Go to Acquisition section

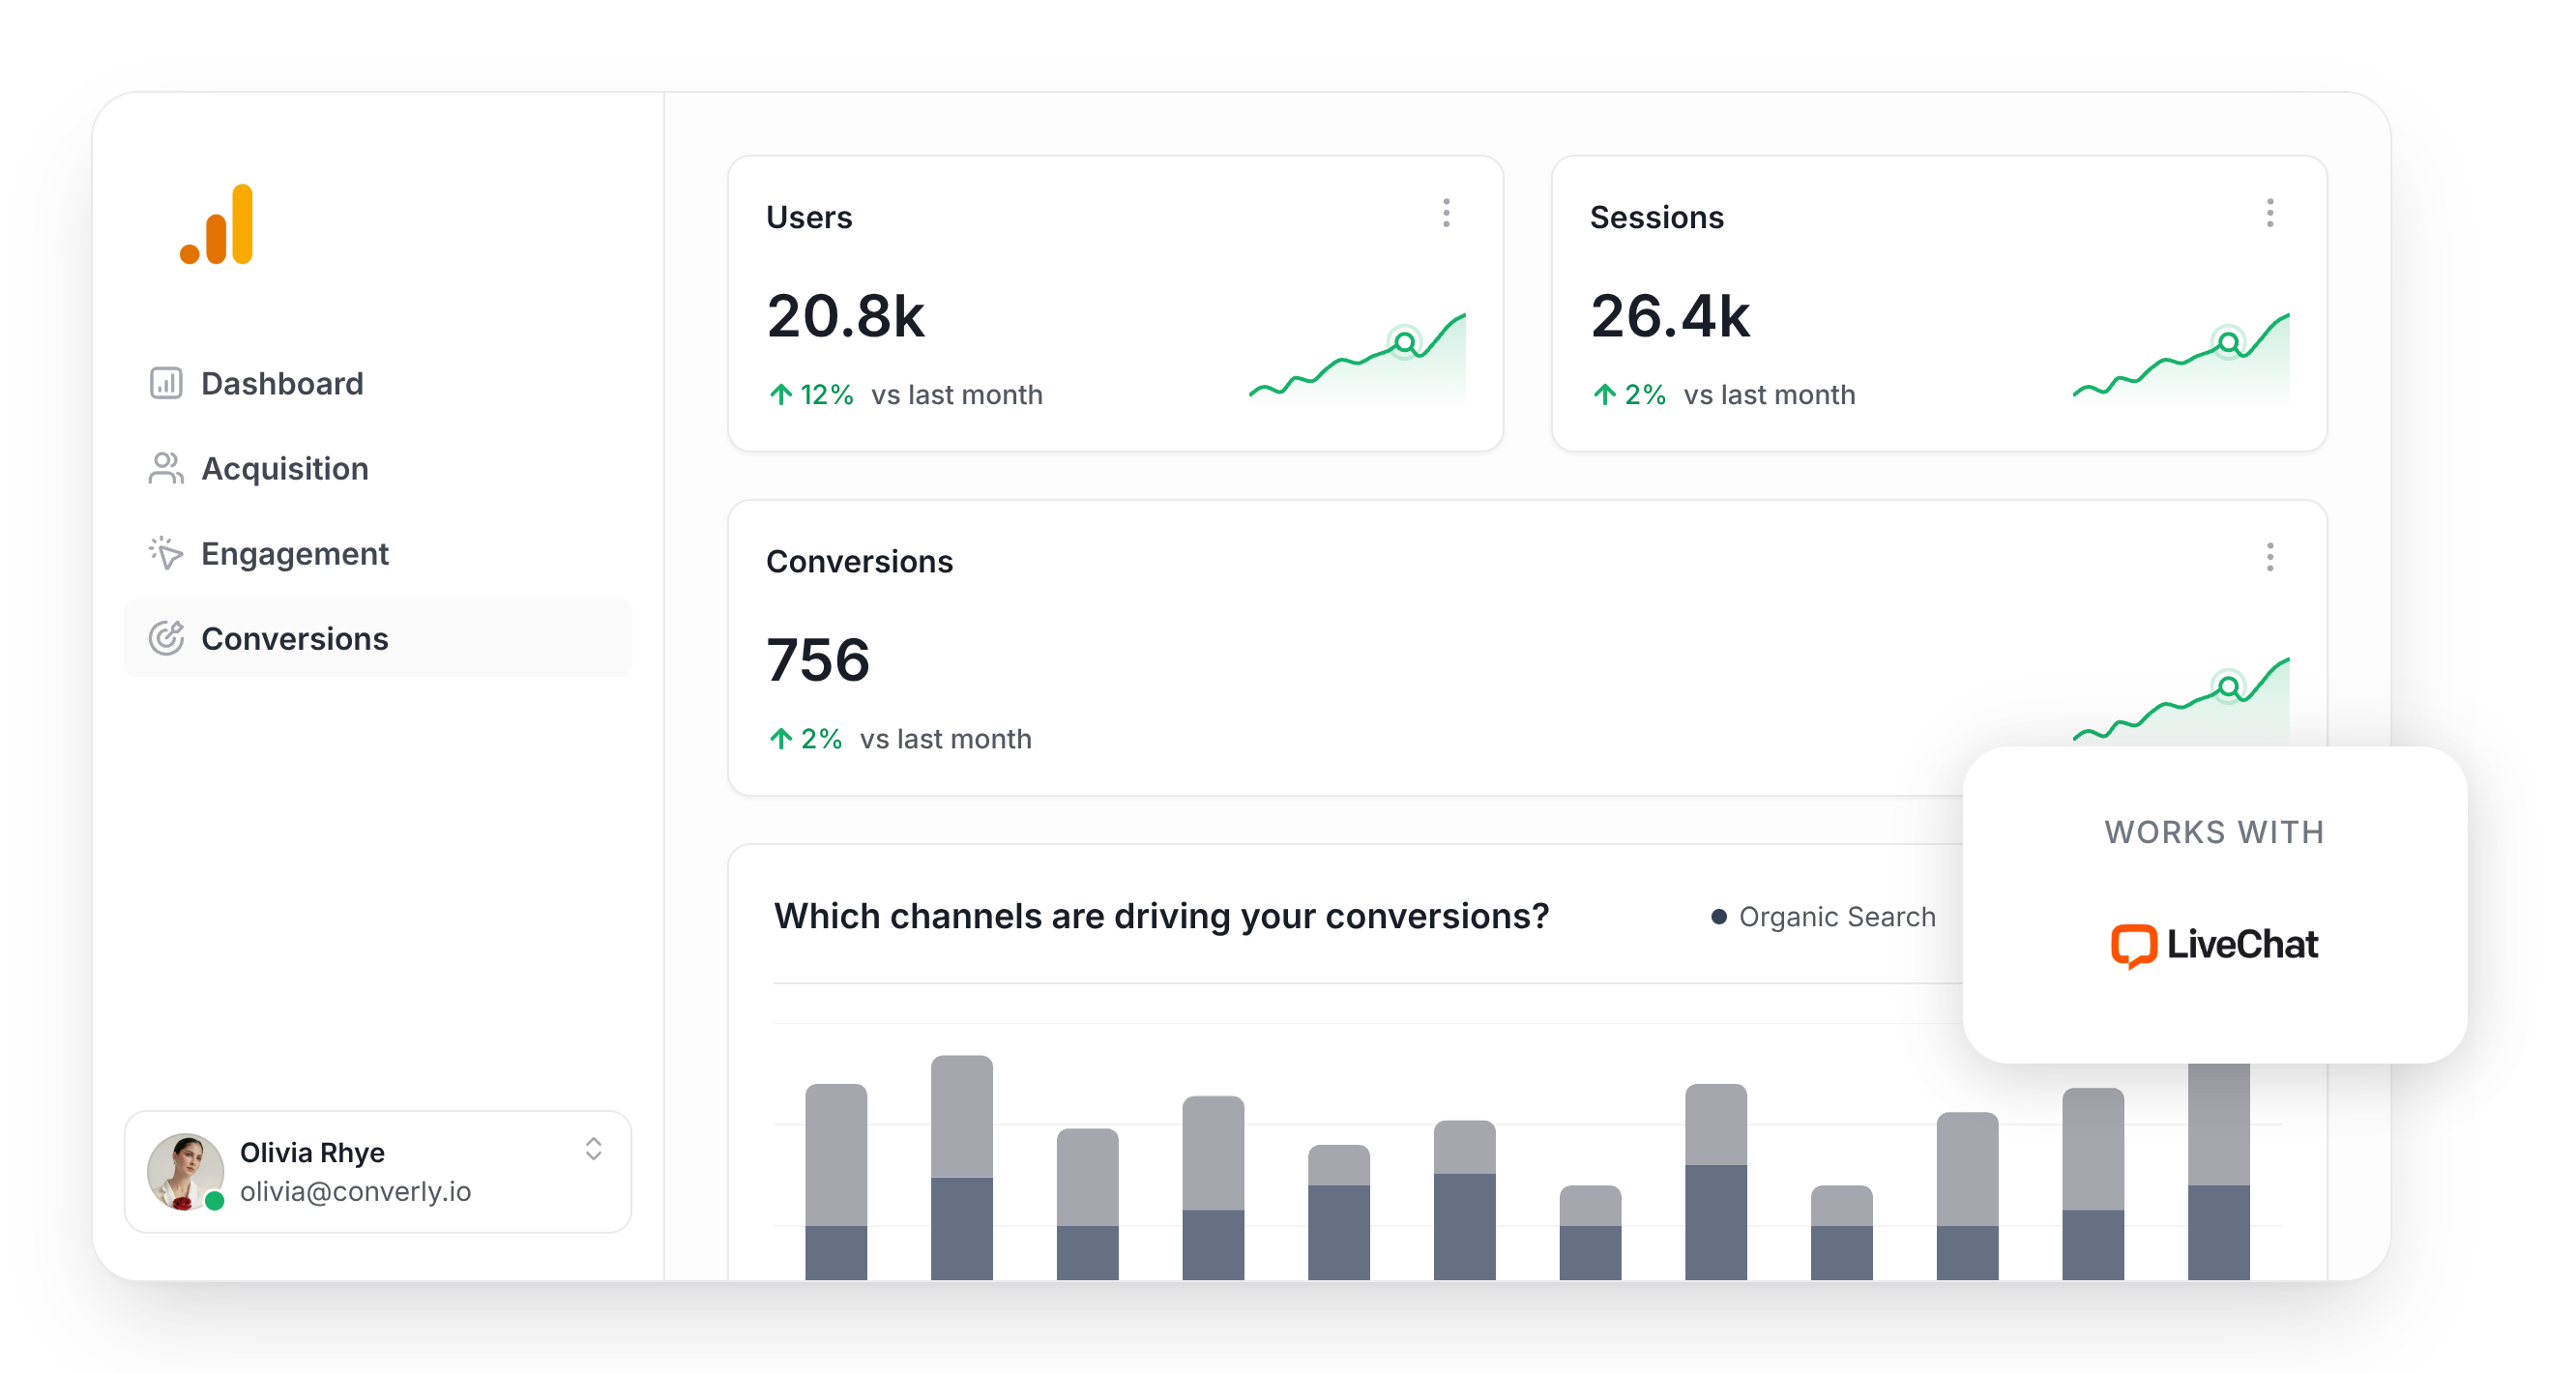tap(285, 468)
